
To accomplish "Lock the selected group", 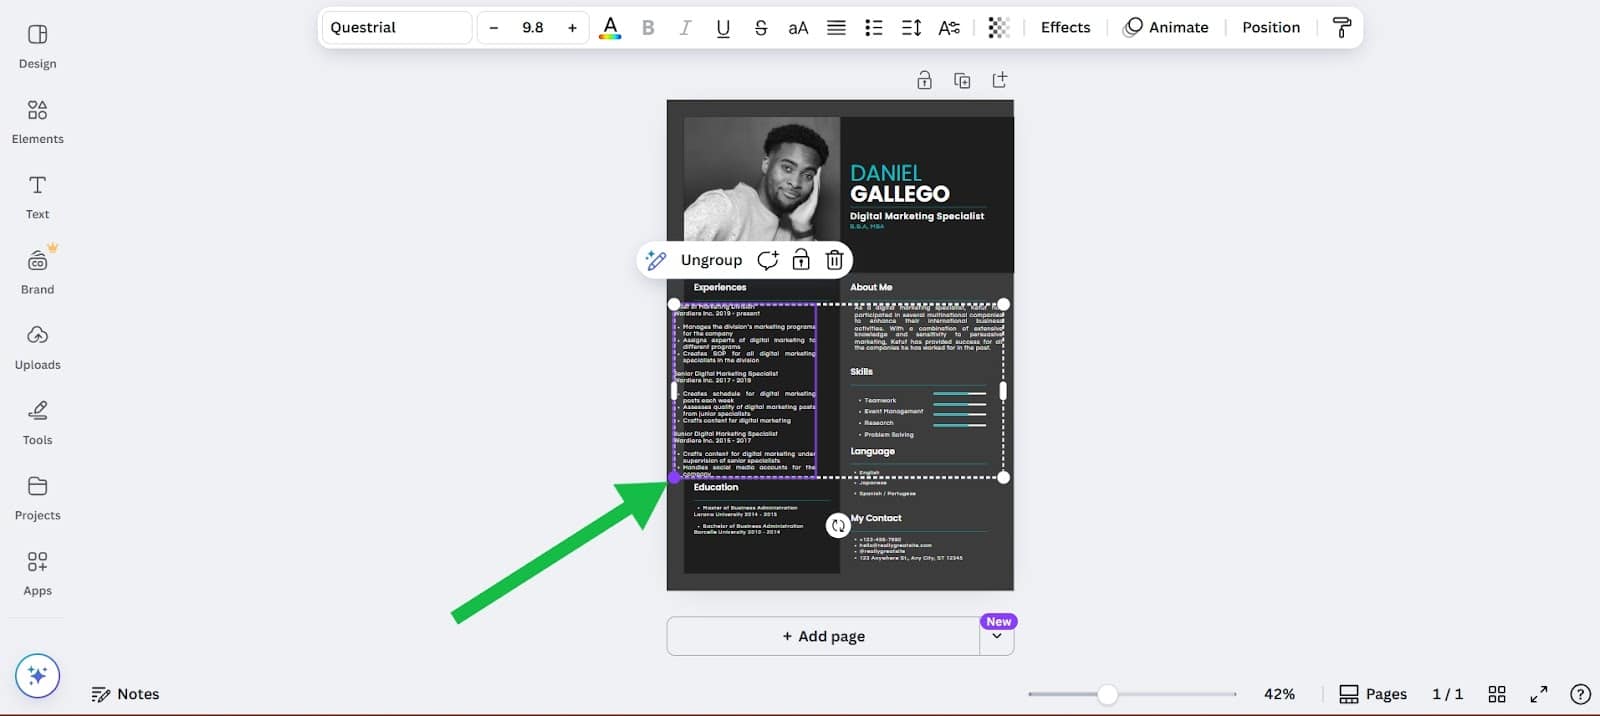I will [801, 260].
